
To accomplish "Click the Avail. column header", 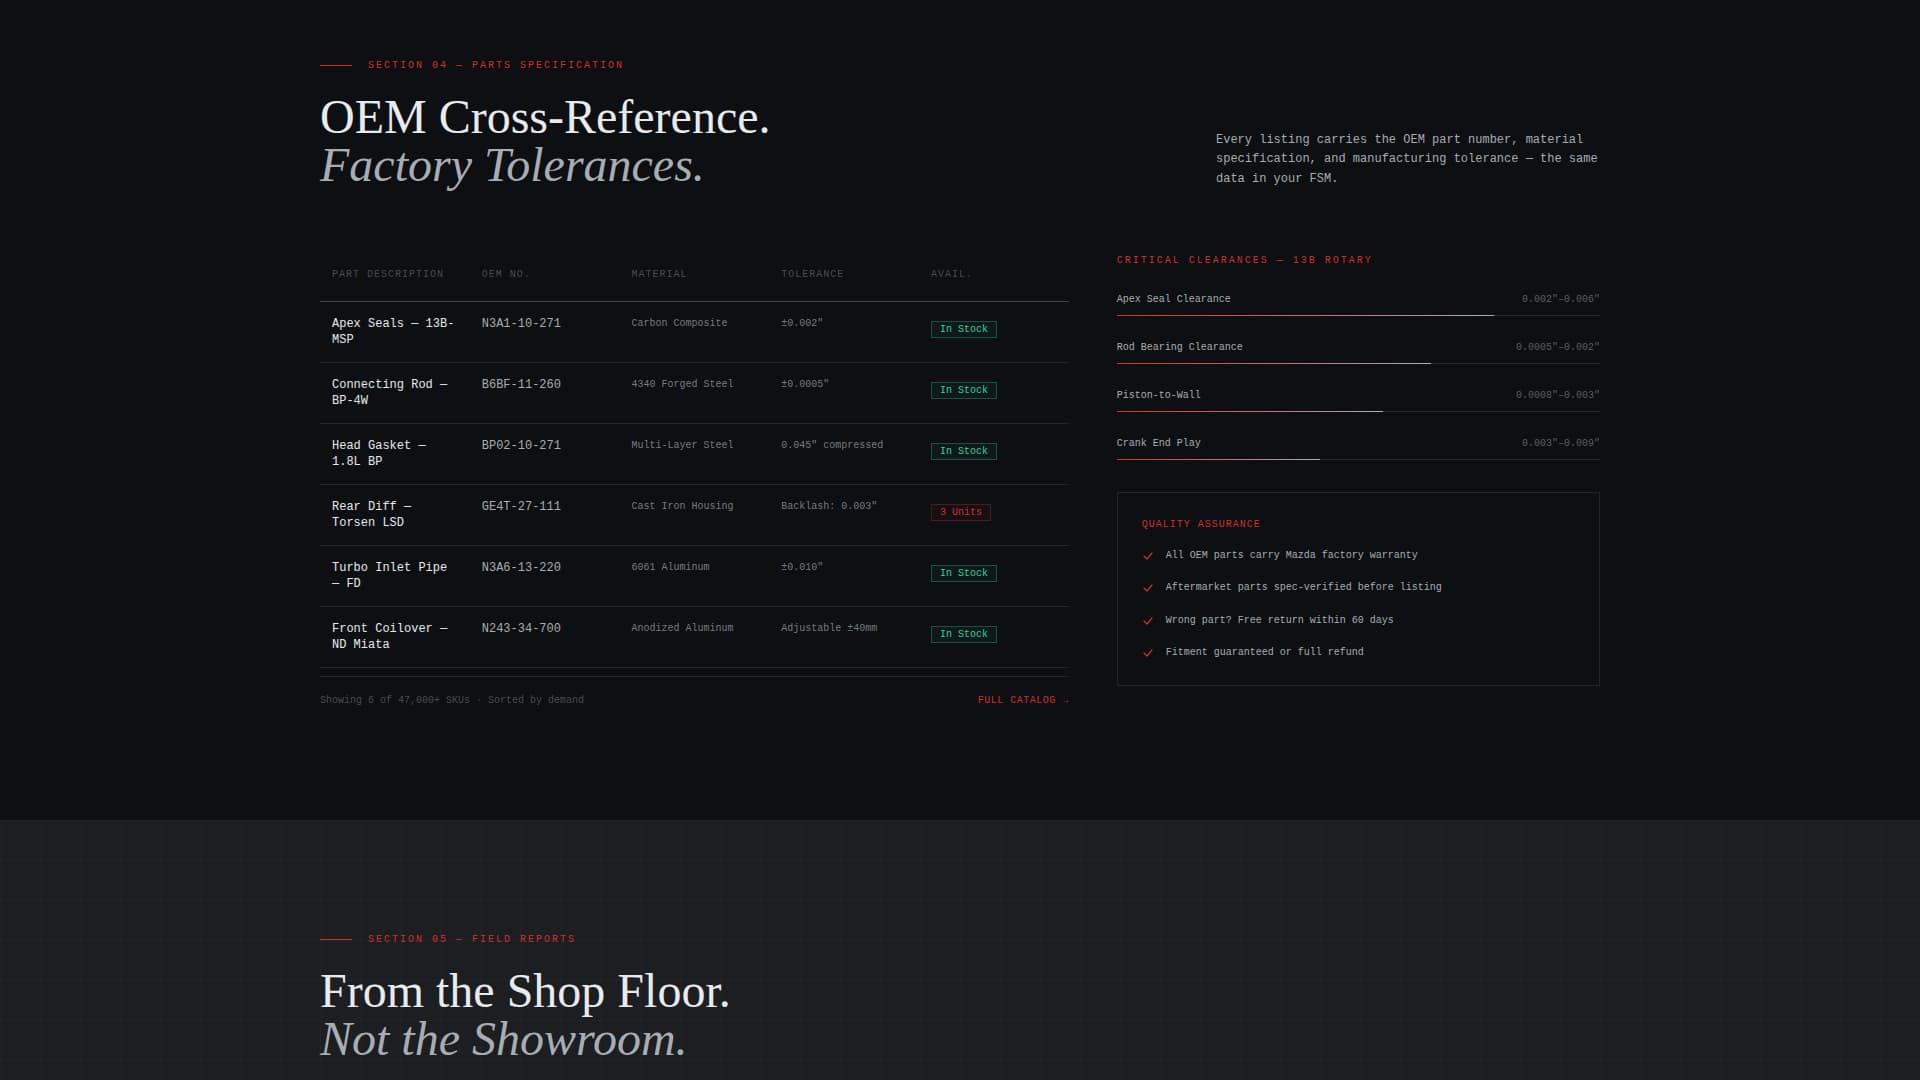I will [x=950, y=274].
